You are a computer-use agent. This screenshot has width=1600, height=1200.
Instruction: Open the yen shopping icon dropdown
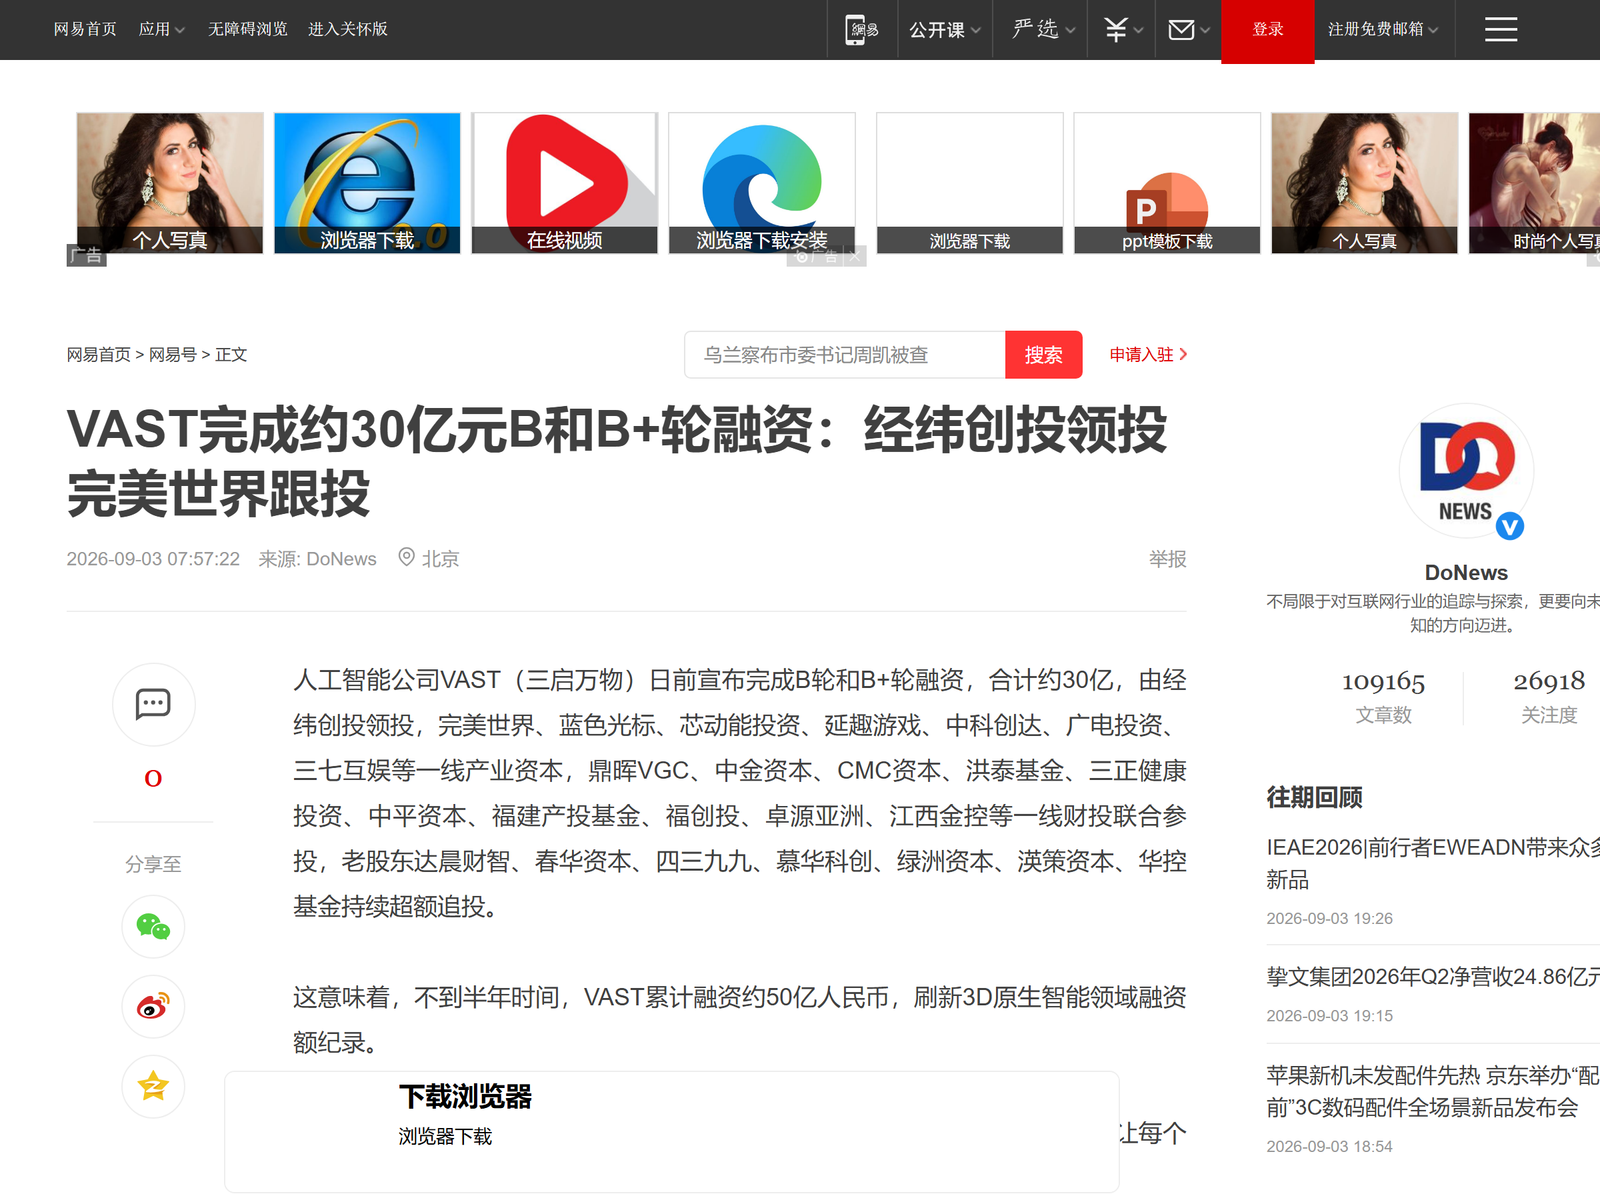1123,30
